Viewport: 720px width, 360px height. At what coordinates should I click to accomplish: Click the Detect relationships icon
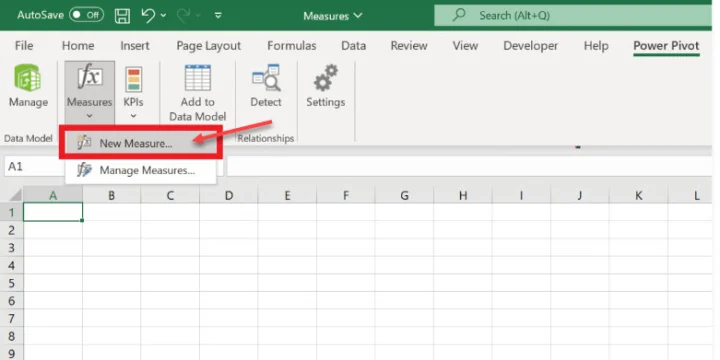pos(266,78)
